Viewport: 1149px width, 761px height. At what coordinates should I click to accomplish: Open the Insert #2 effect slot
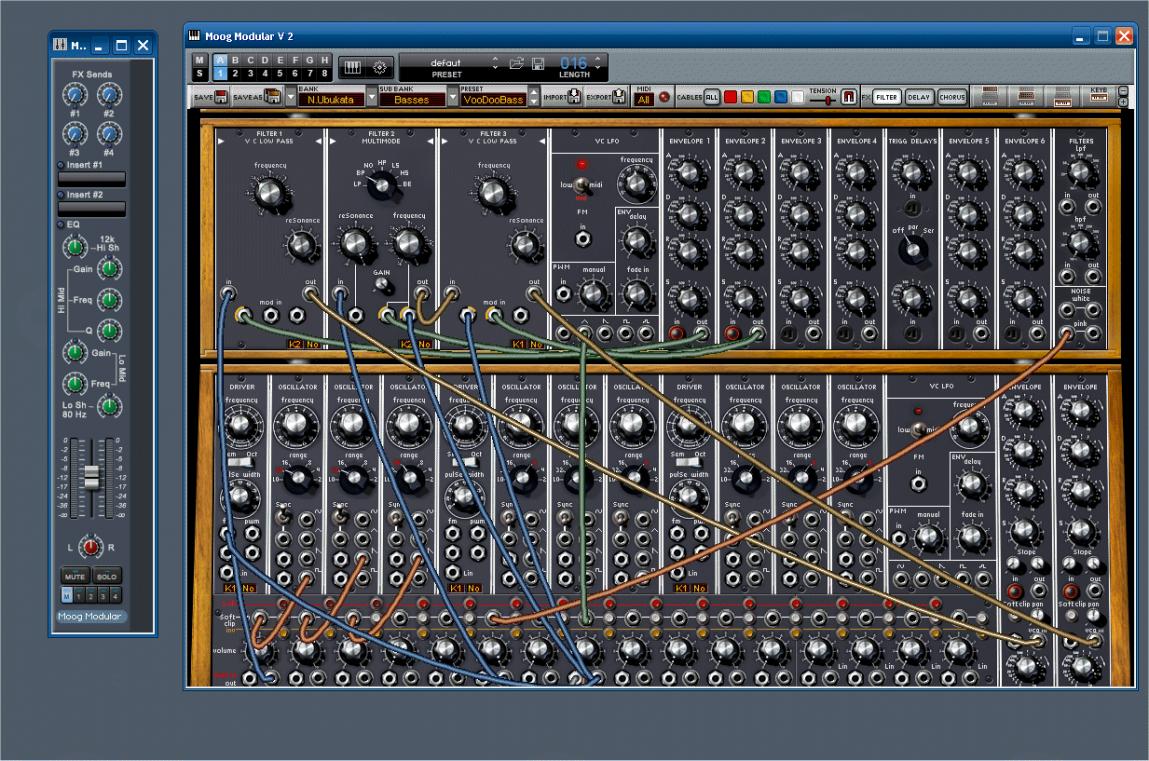(x=92, y=209)
